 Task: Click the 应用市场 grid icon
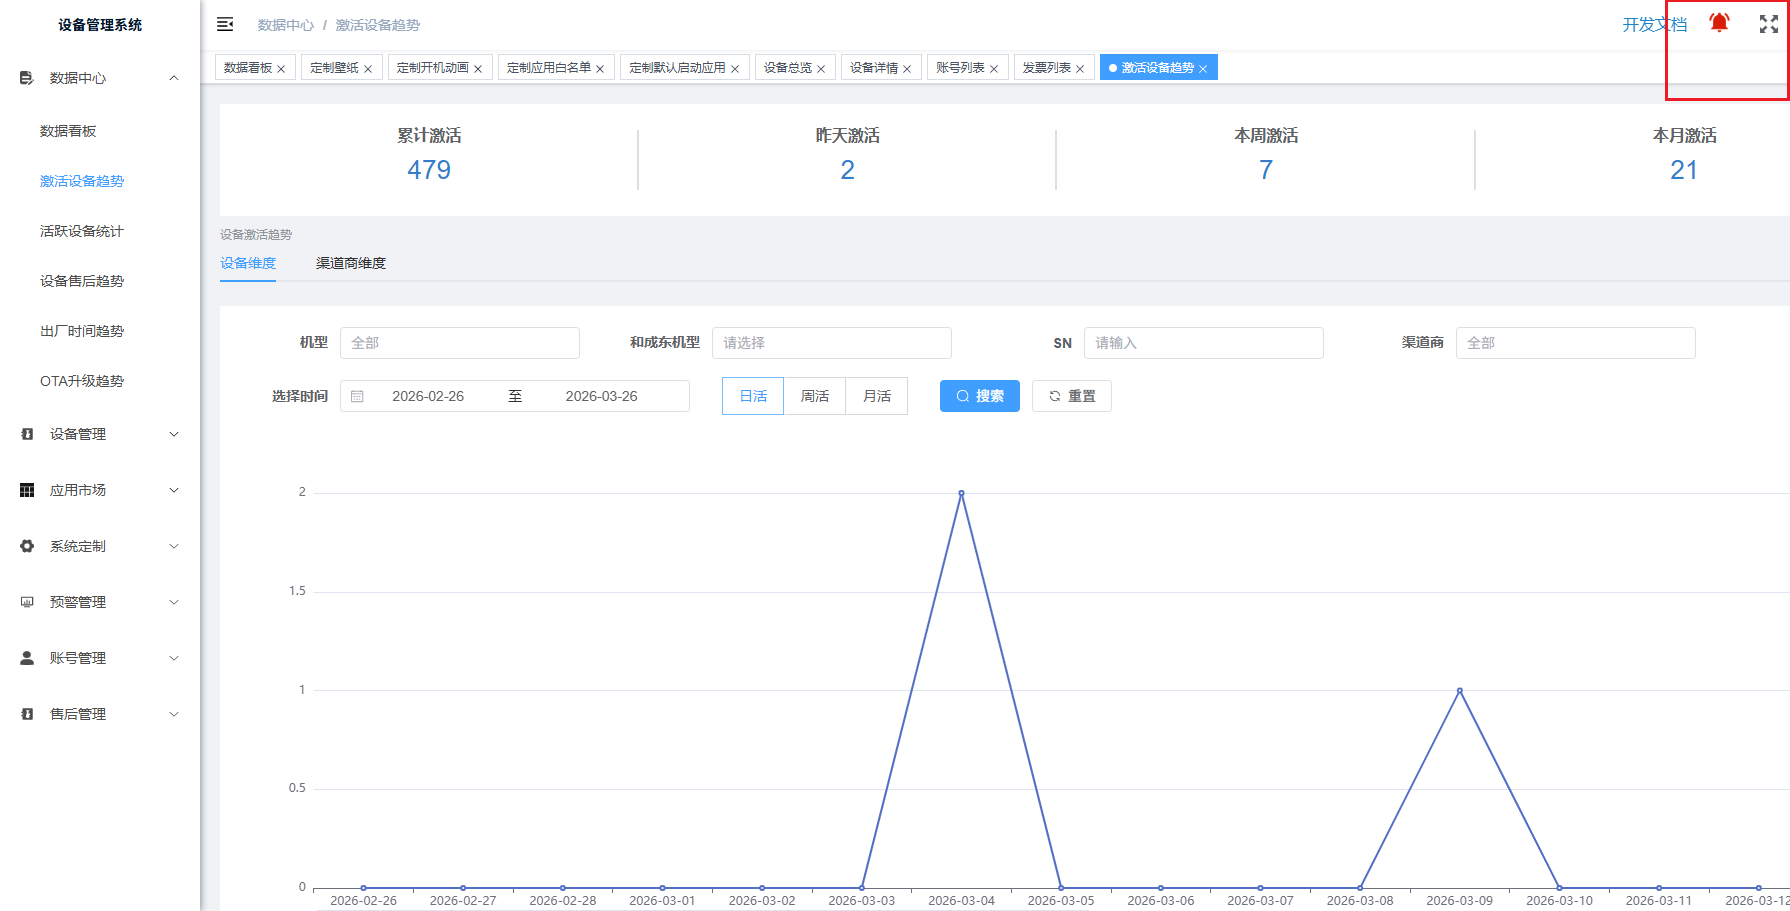click(27, 490)
